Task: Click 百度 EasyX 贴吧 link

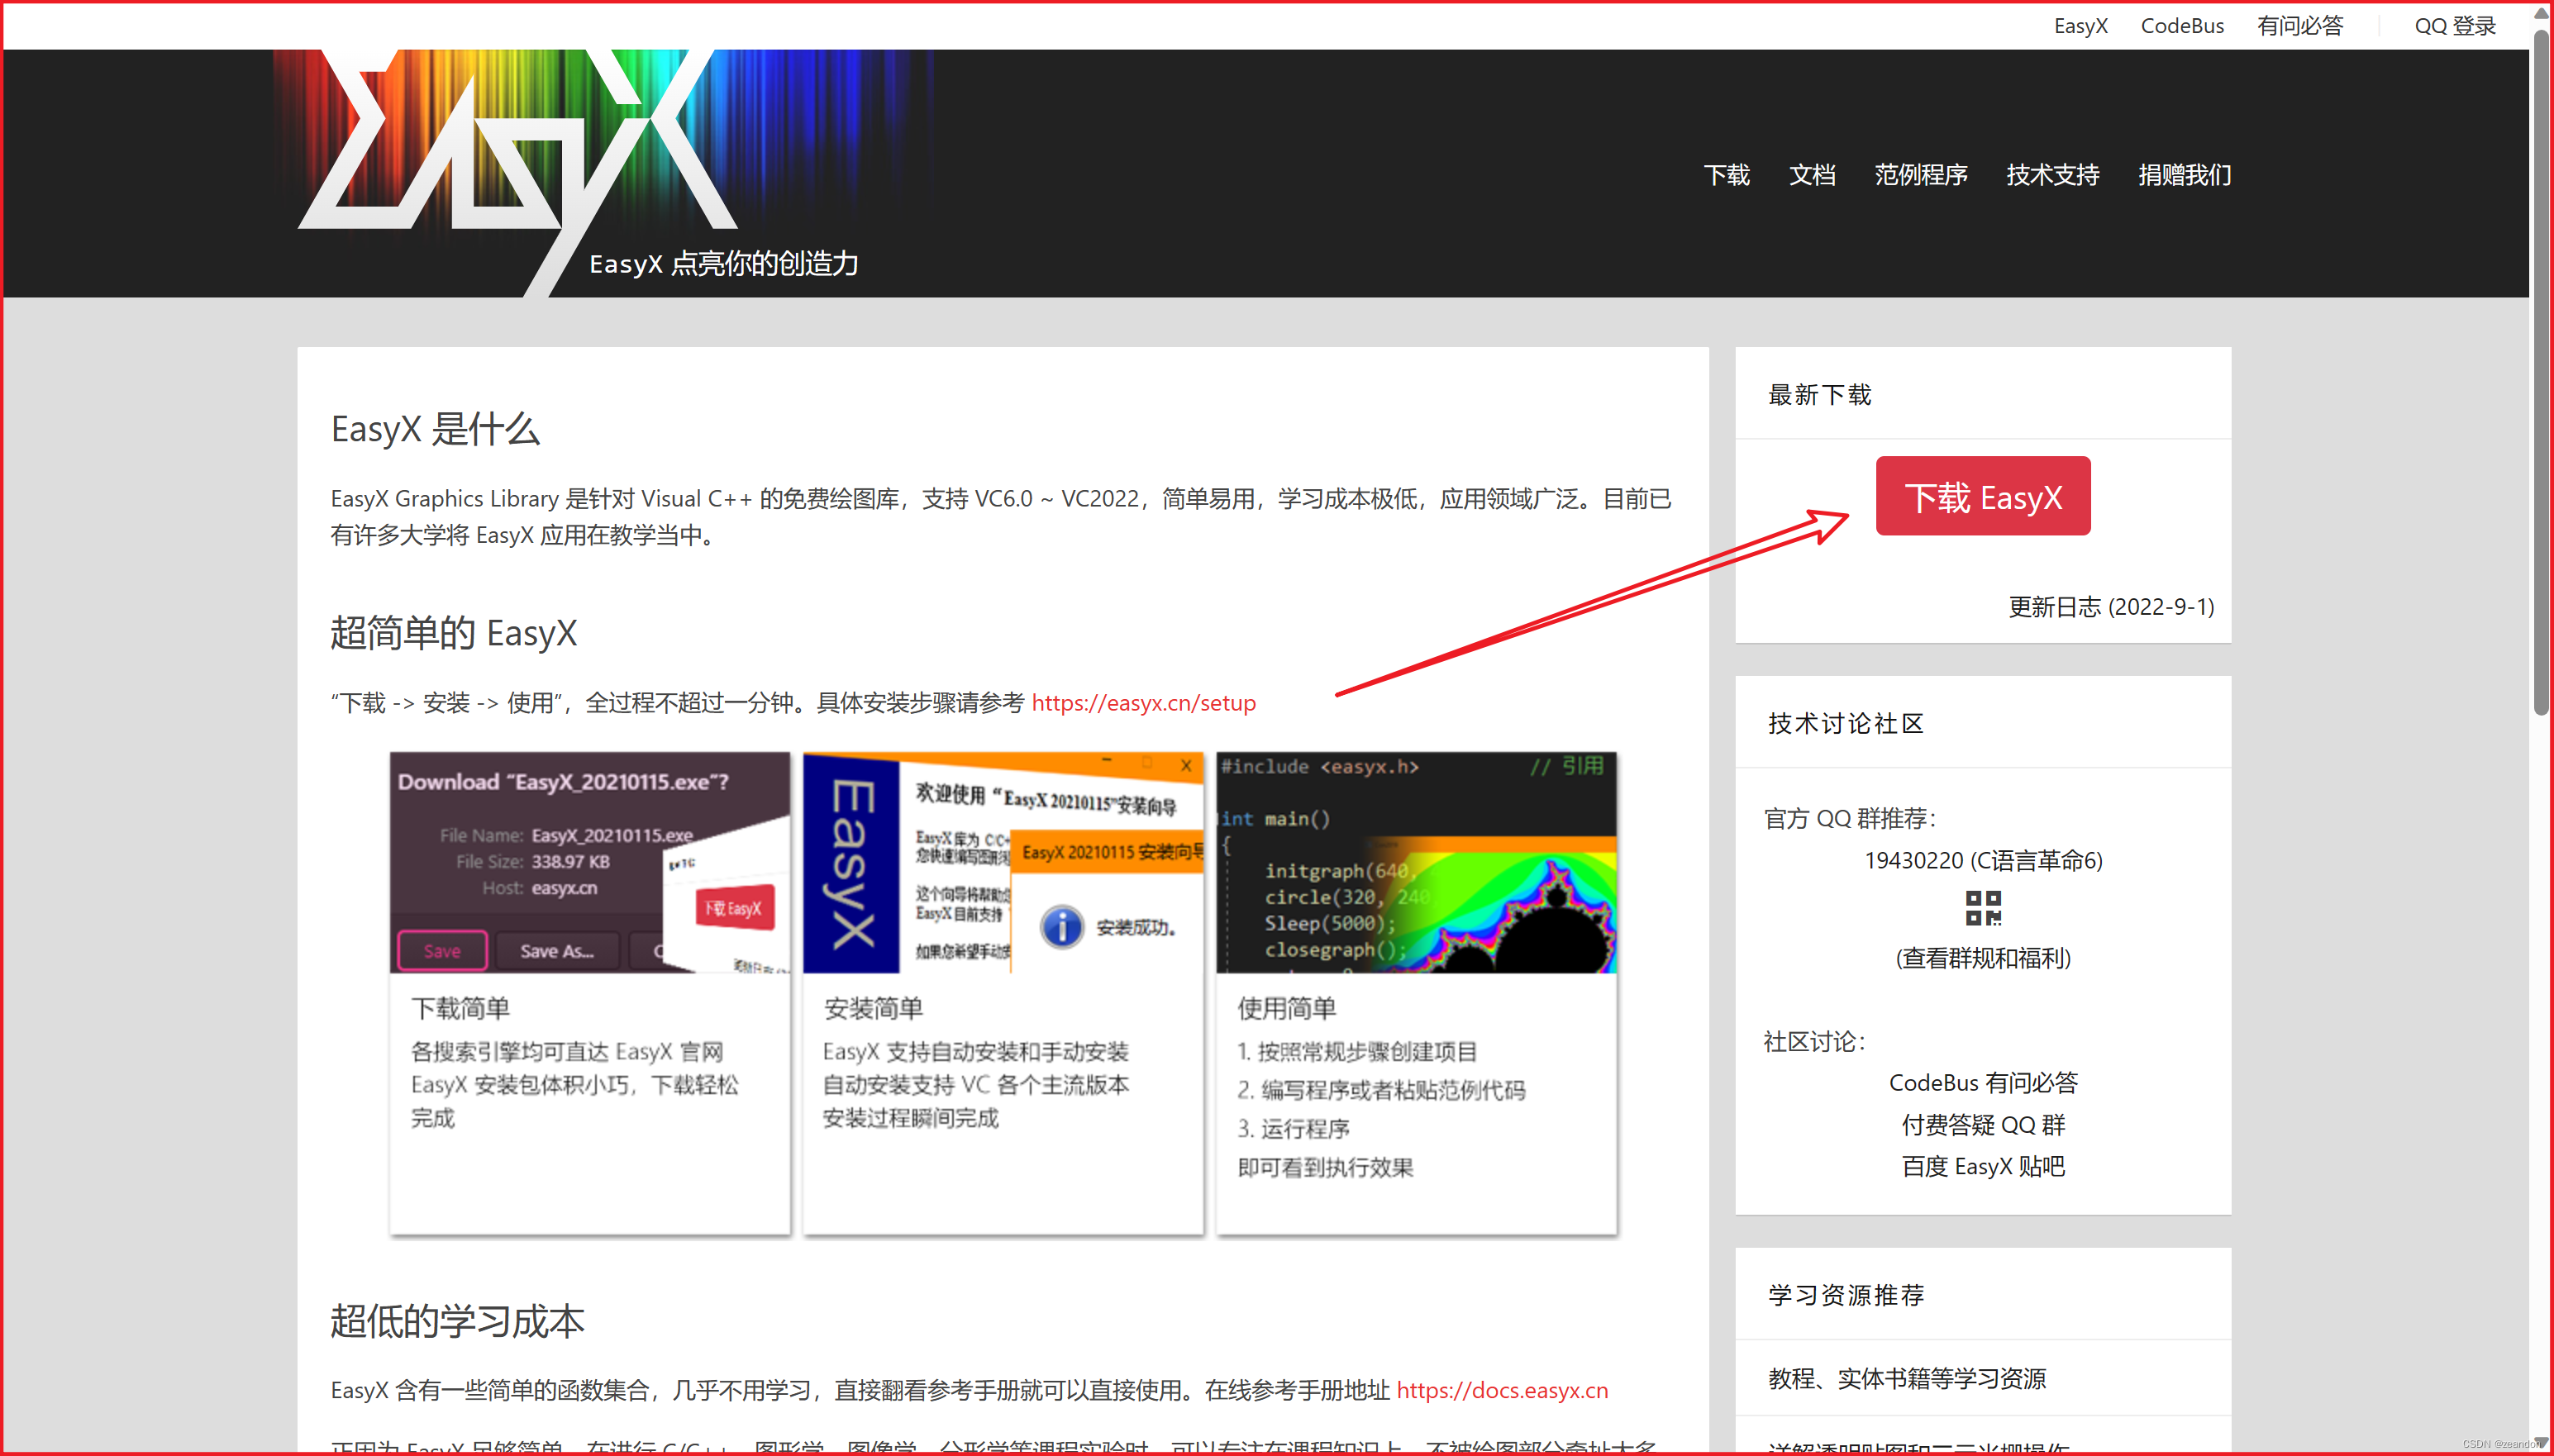Action: point(1983,1166)
